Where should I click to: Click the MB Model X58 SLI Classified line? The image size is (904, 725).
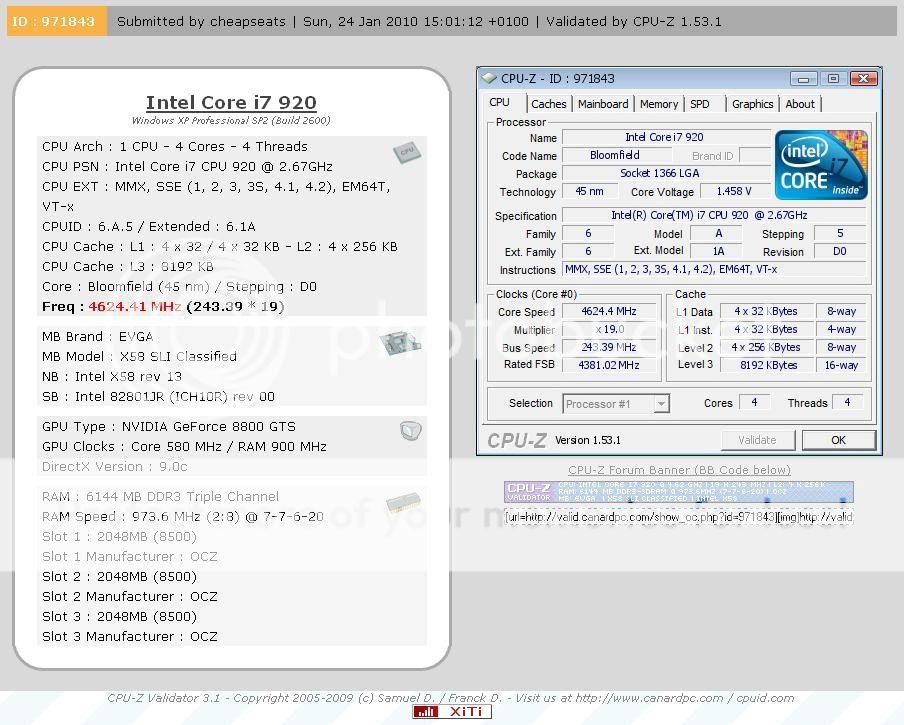pyautogui.click(x=139, y=357)
